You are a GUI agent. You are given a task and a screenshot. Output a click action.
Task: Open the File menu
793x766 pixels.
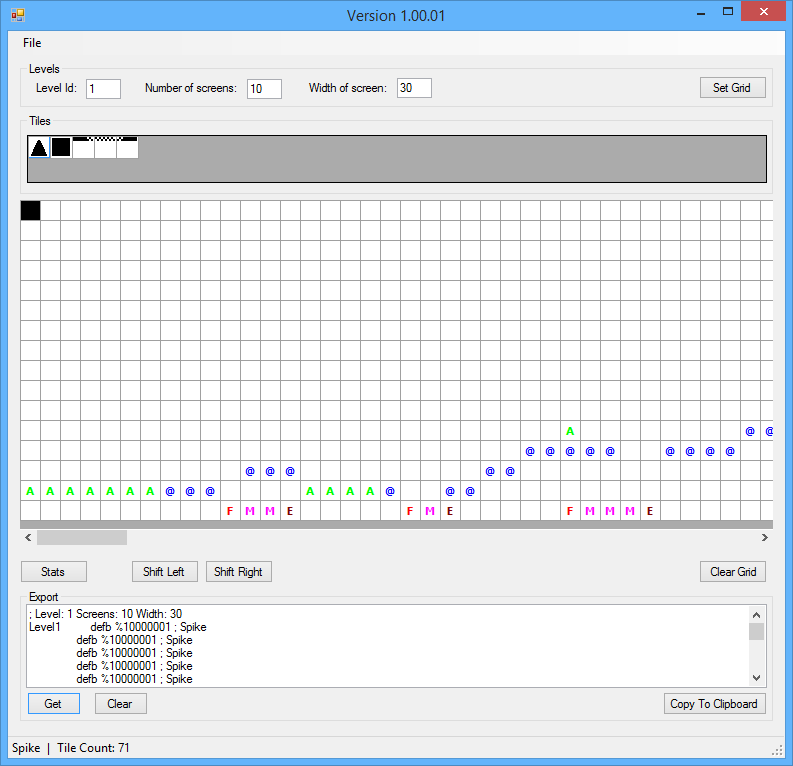point(32,43)
